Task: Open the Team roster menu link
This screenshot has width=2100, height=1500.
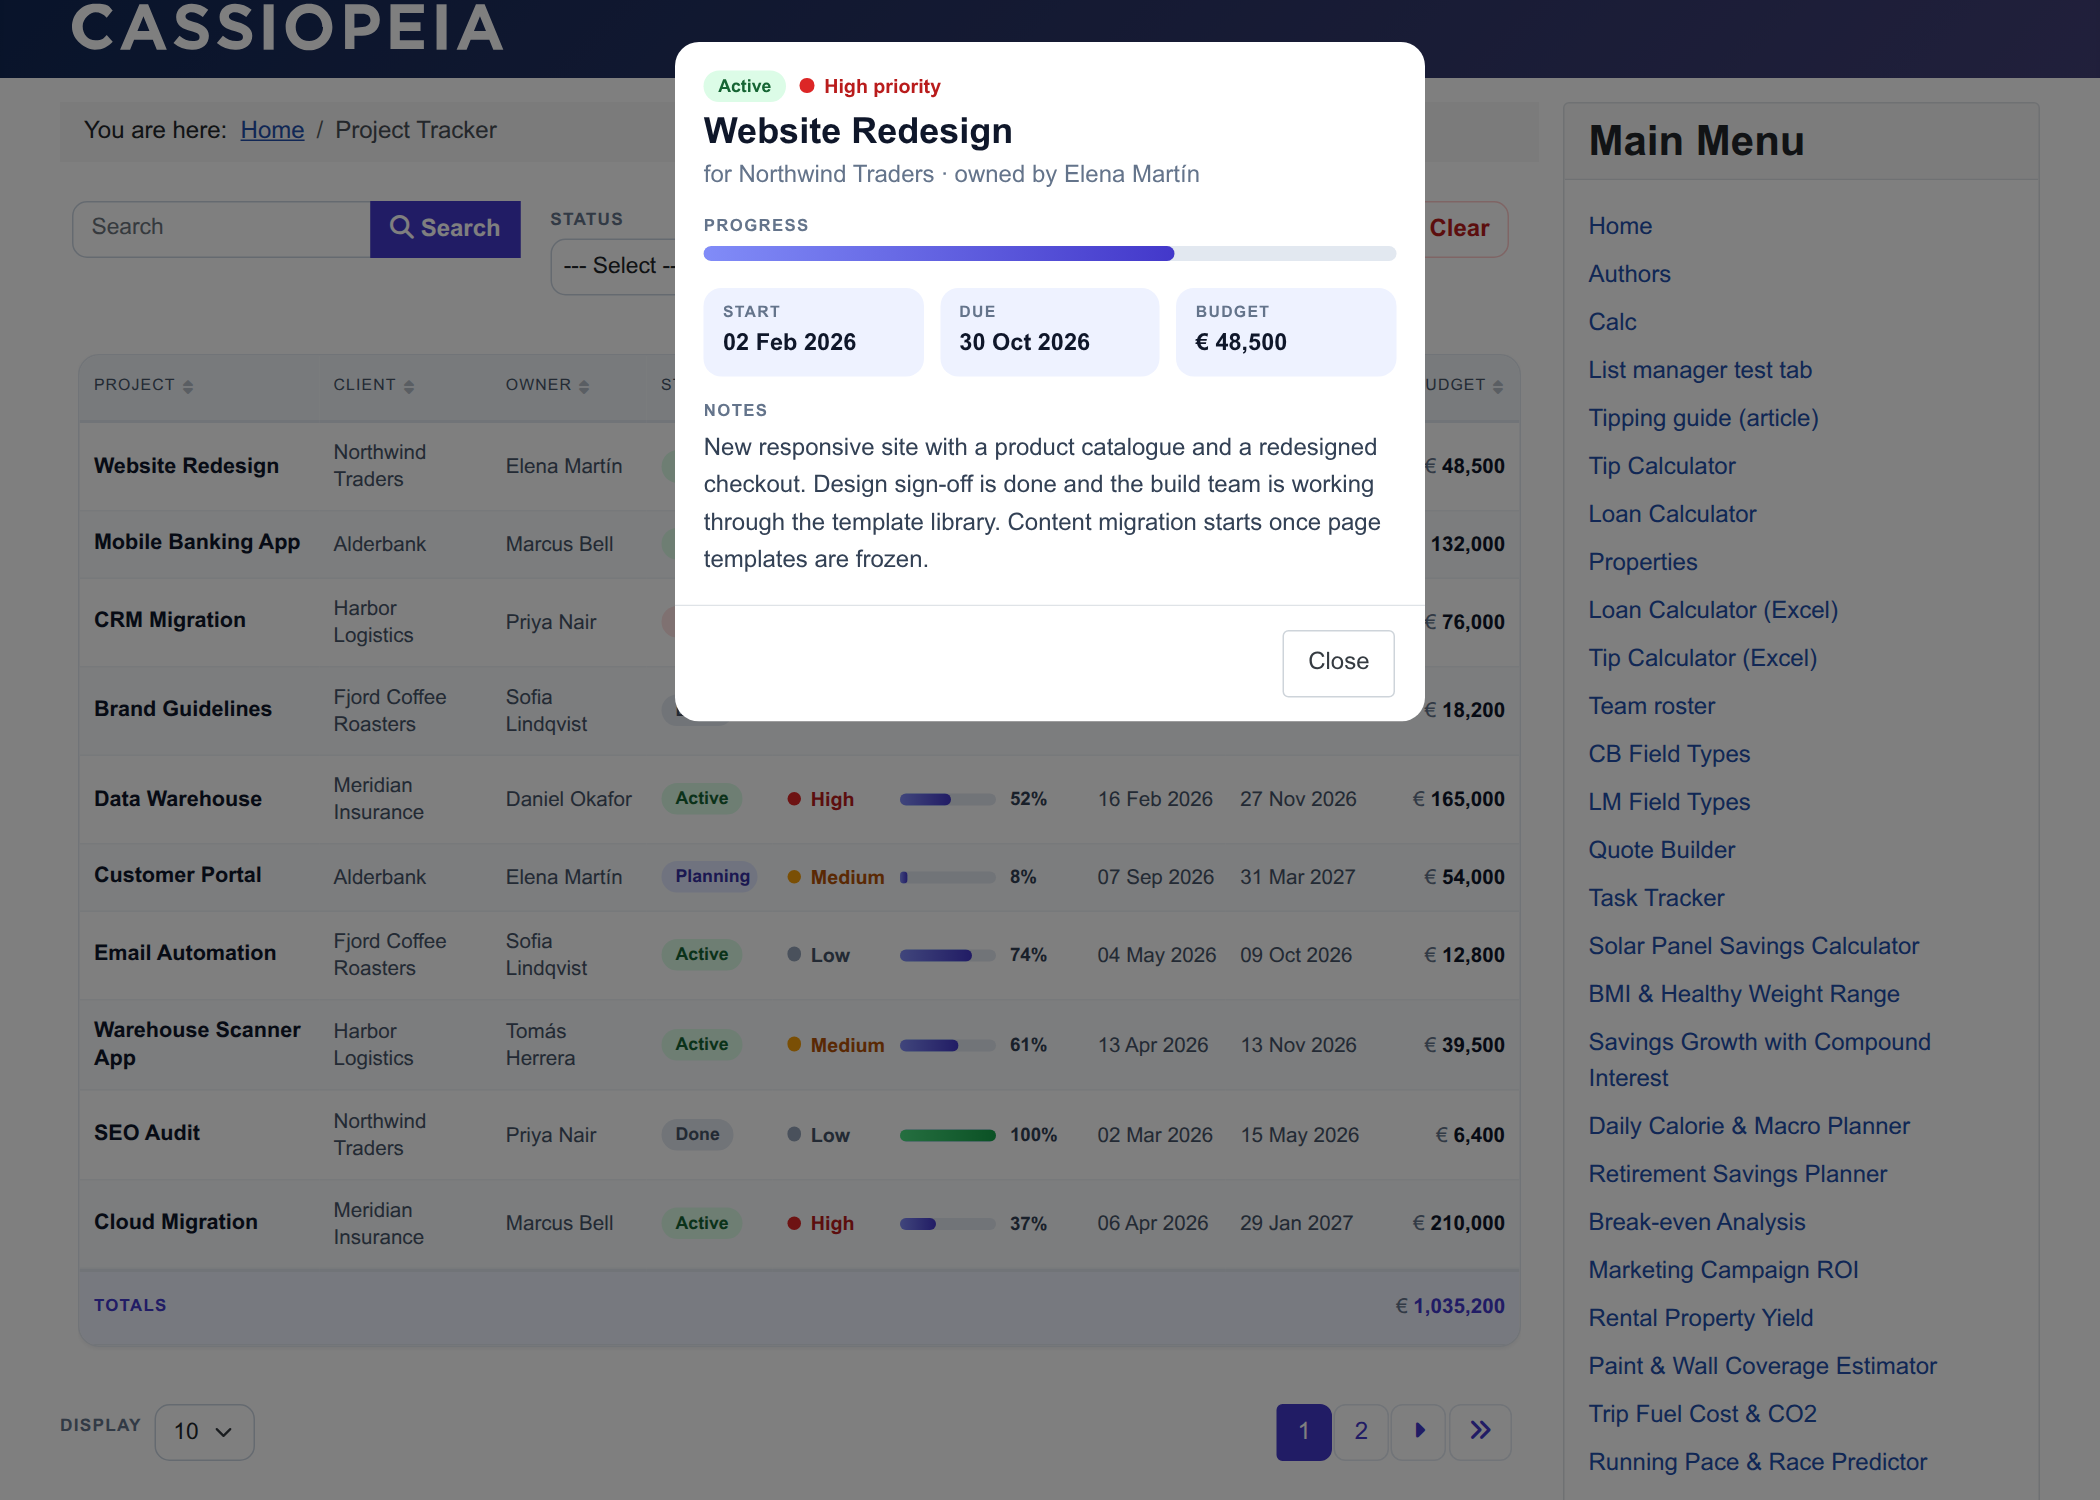Action: pyautogui.click(x=1651, y=706)
